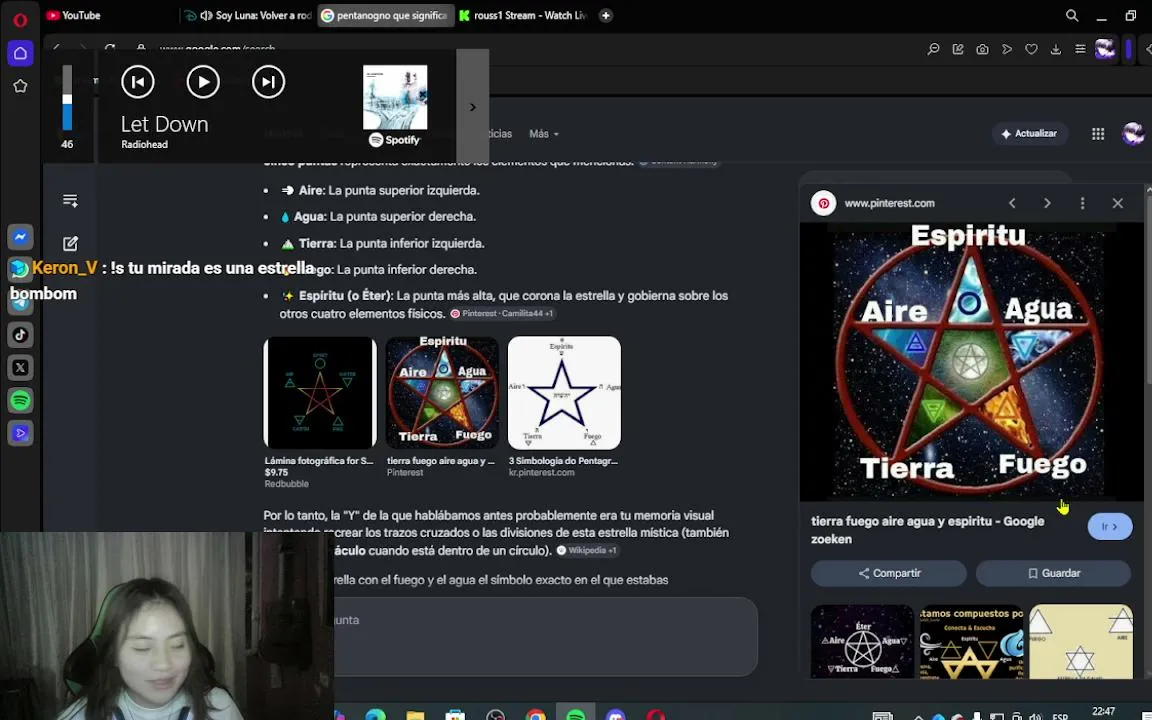Open TikTok in the Opera sidebar

[21, 335]
